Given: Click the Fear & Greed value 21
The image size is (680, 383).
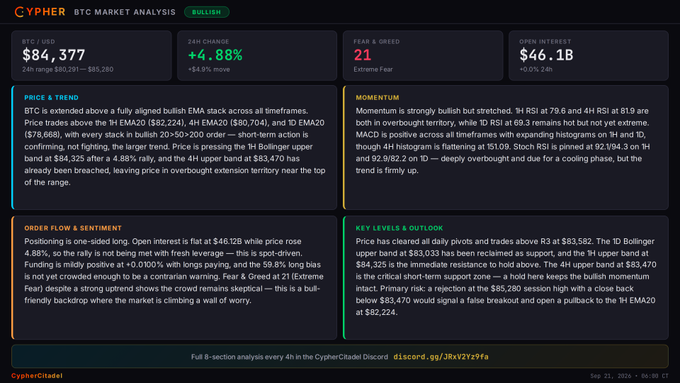Looking at the screenshot, I should (x=362, y=55).
